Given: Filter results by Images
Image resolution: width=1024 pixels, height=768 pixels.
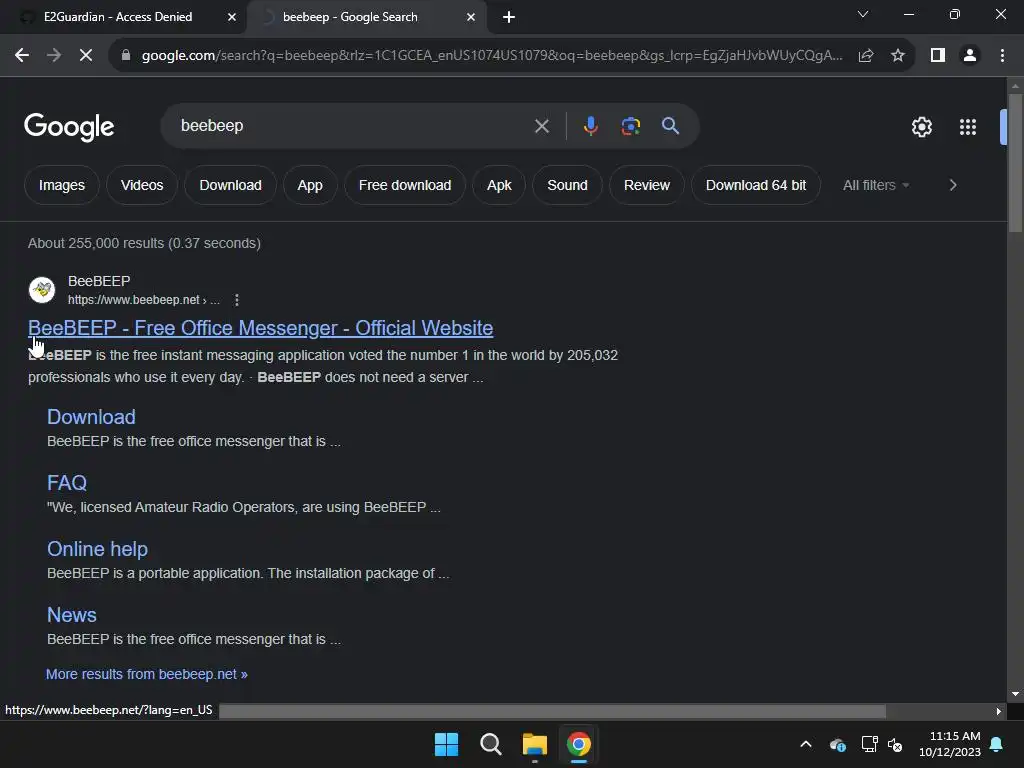Looking at the screenshot, I should click(x=61, y=185).
